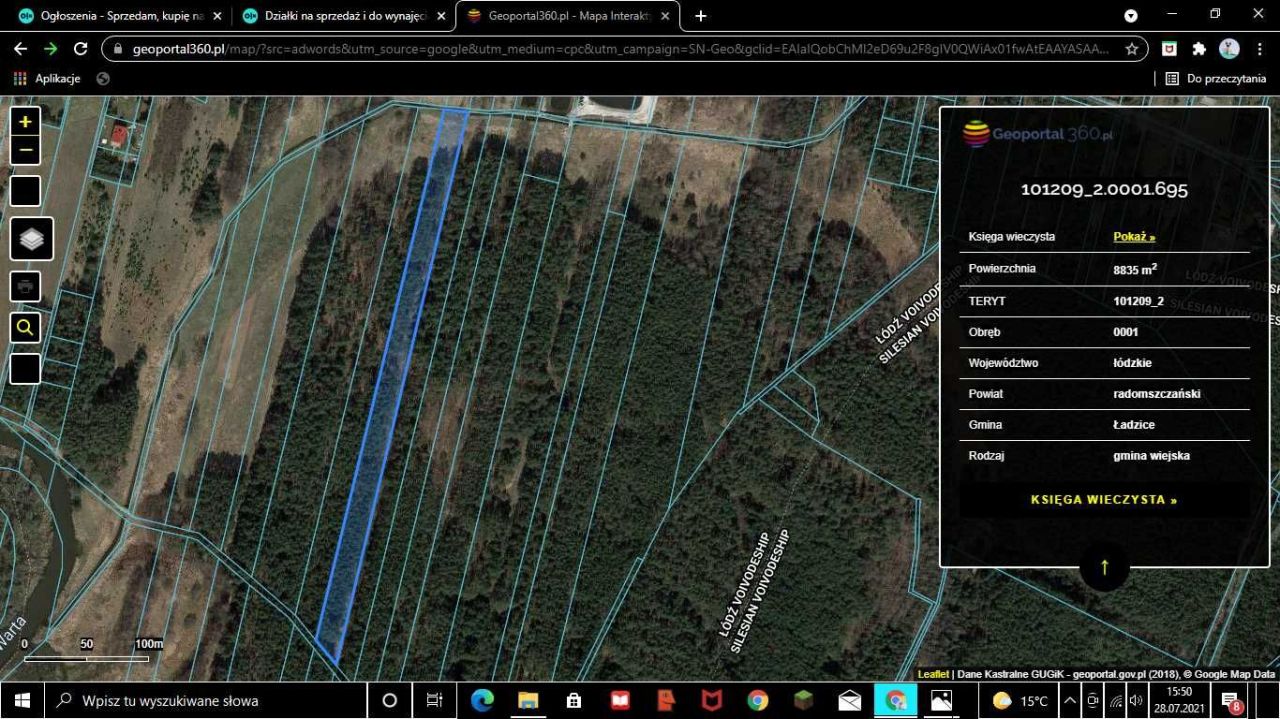The width and height of the screenshot is (1280, 719).
Task: Open the notification center with 8 alerts
Action: 1231,701
